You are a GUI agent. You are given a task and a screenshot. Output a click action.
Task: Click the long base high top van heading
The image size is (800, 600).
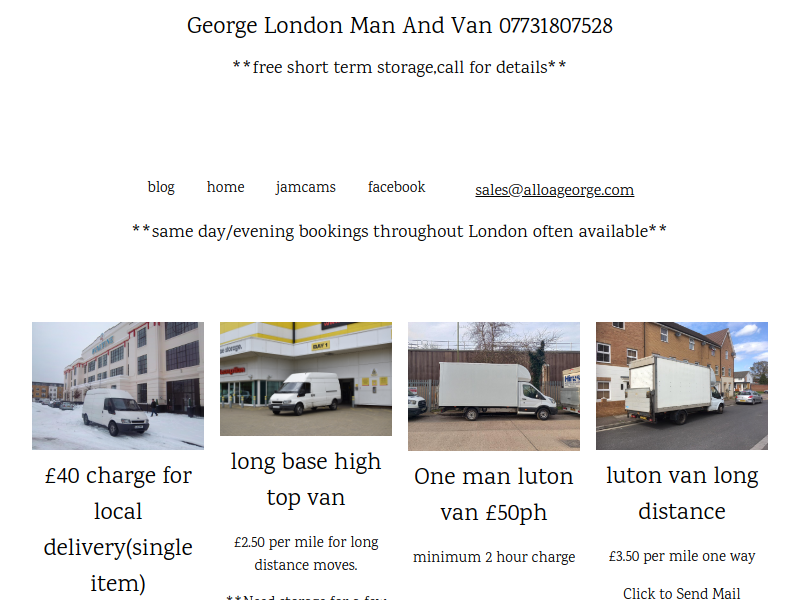point(306,479)
